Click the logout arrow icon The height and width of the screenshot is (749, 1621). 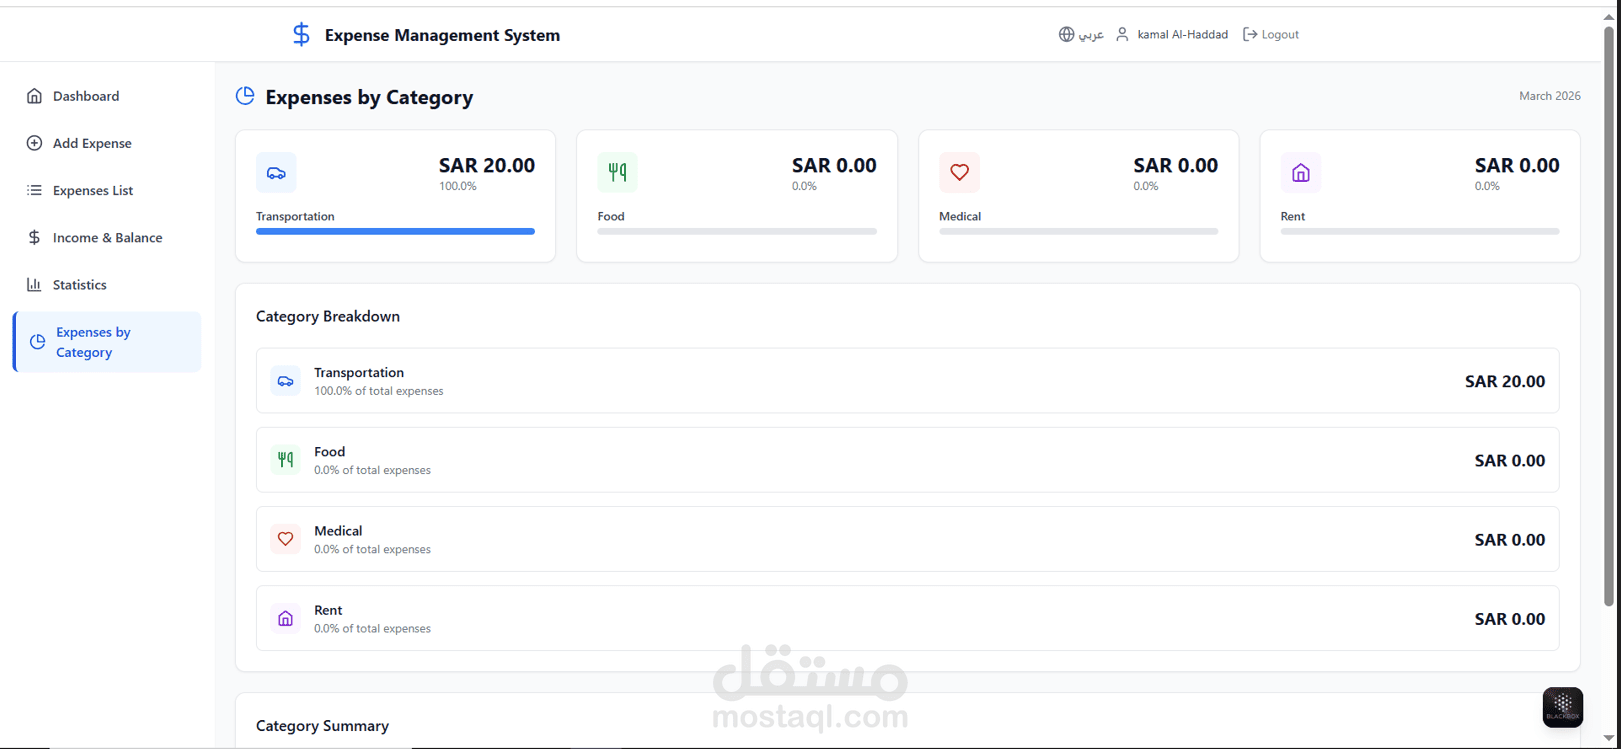pyautogui.click(x=1250, y=34)
